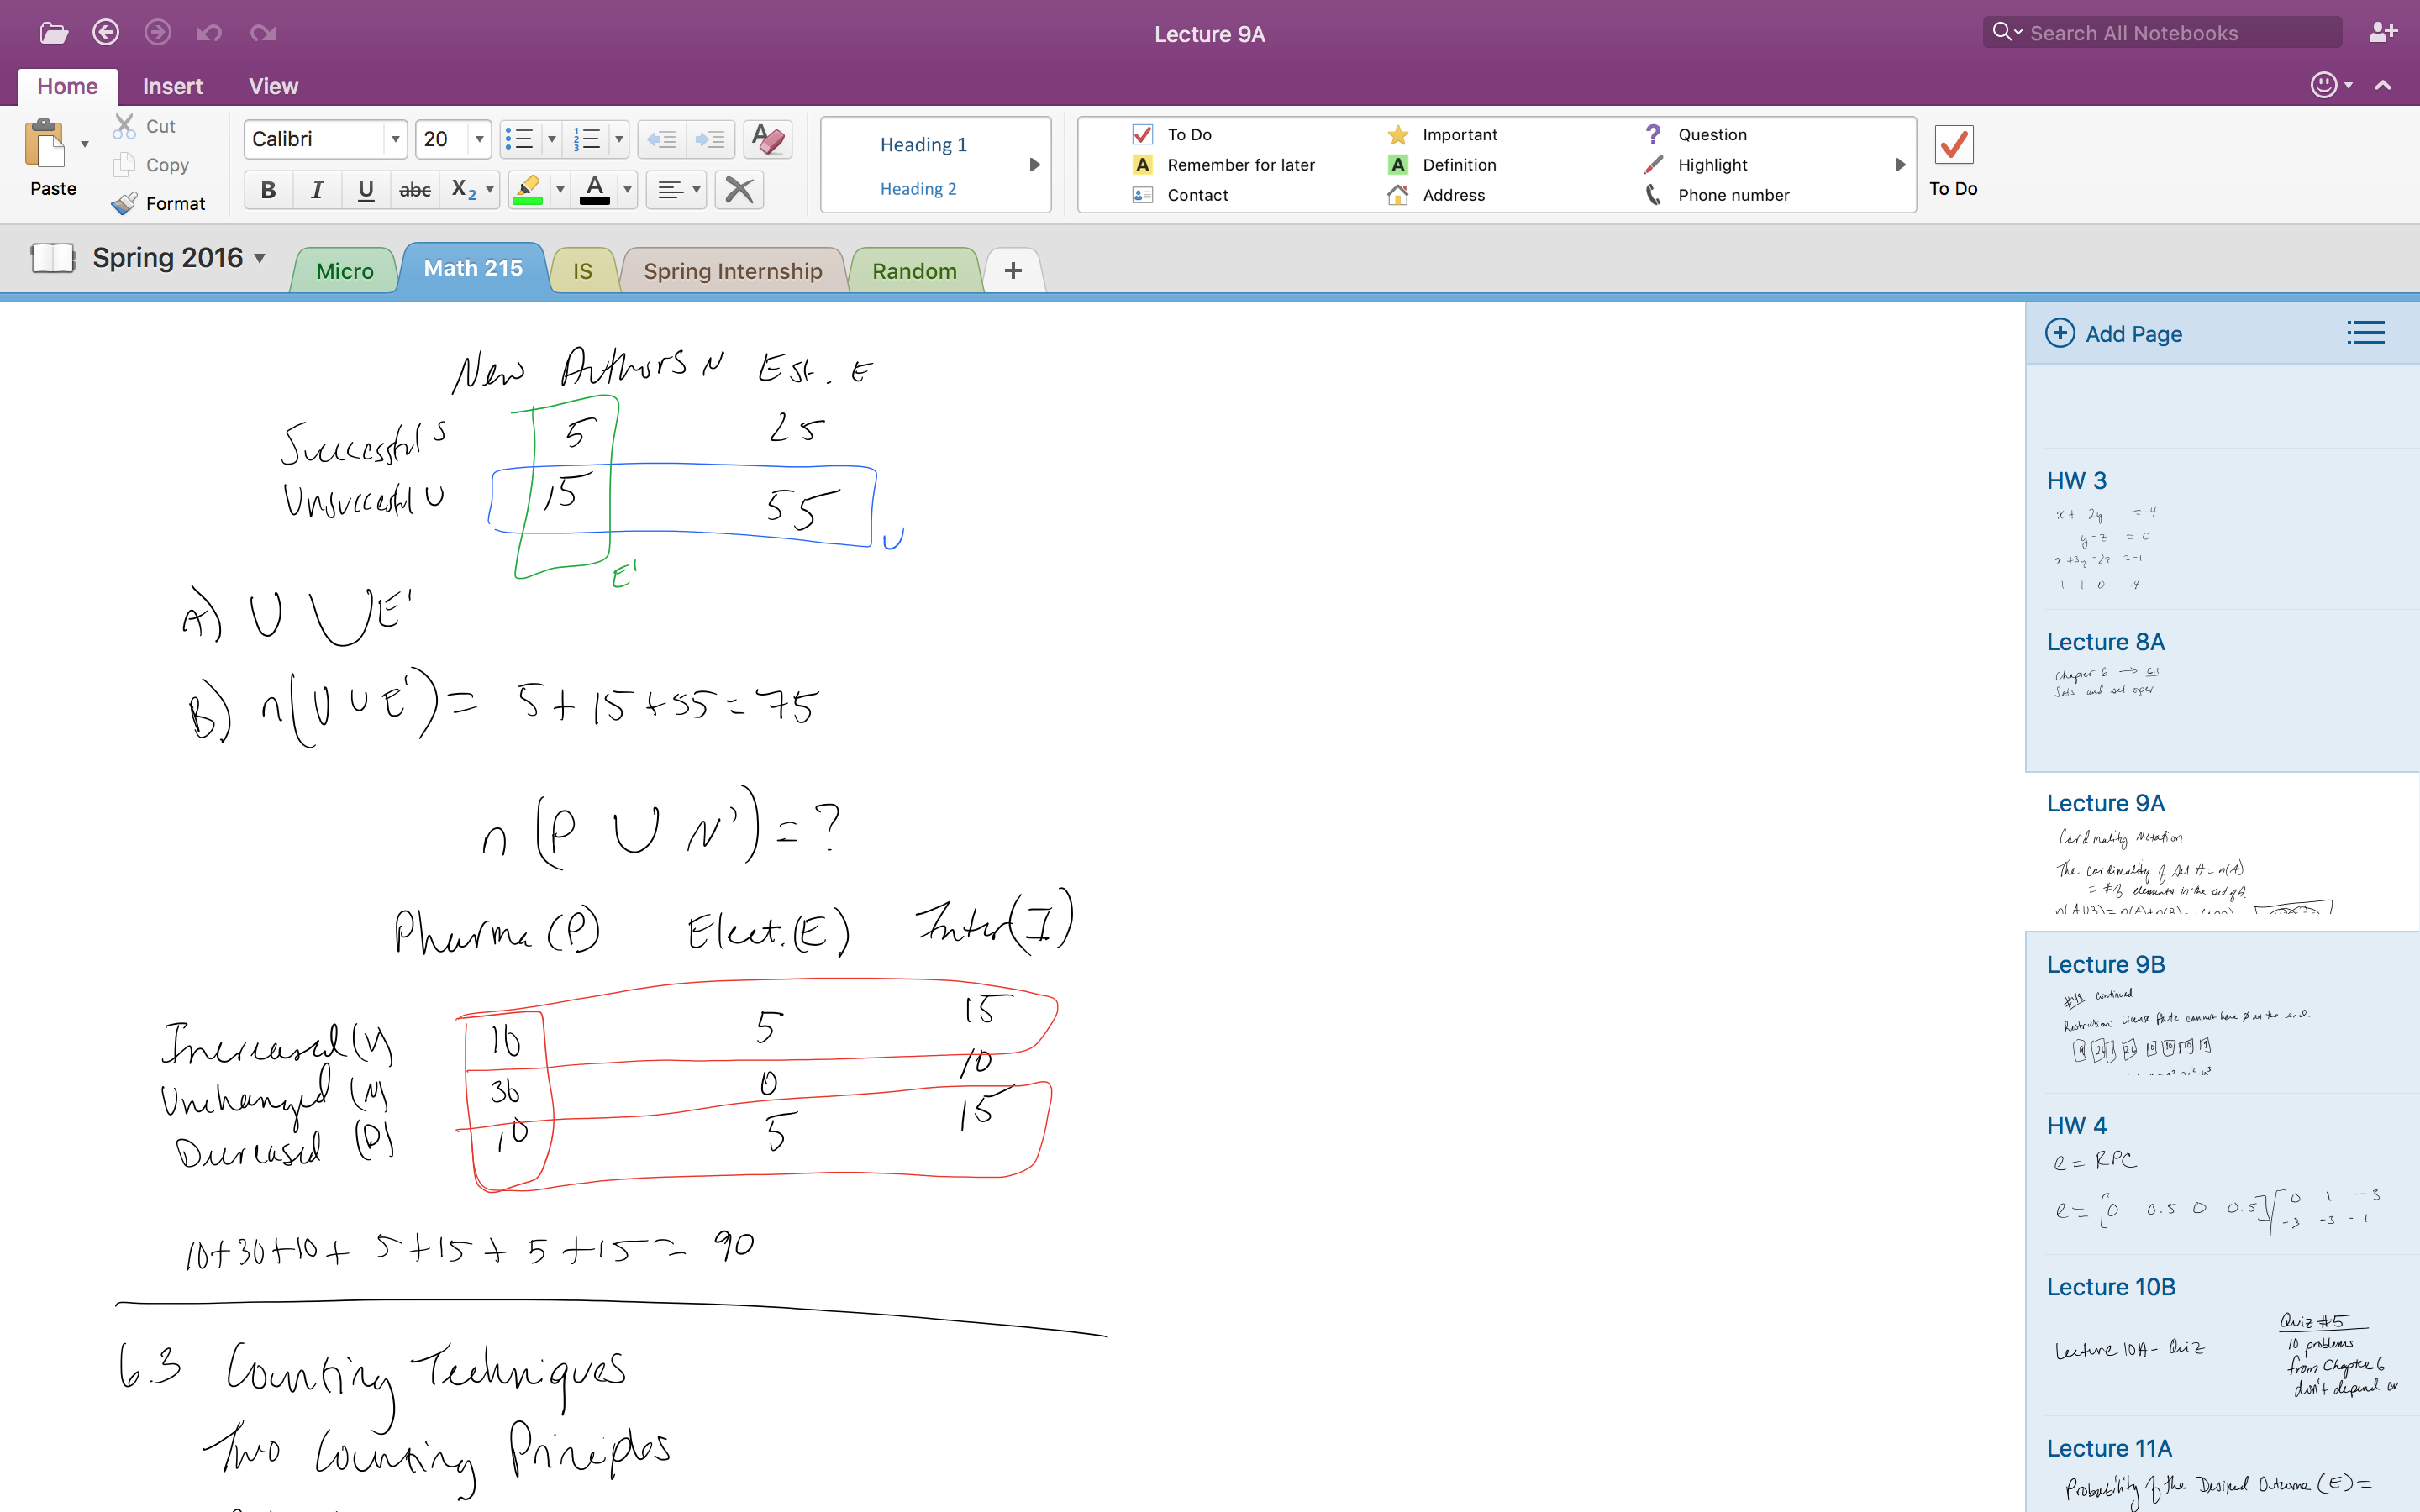Toggle Italic formatting

tap(317, 189)
